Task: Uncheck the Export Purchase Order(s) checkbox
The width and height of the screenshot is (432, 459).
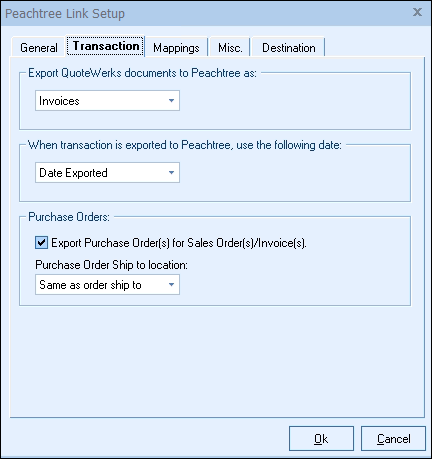Action: (41, 242)
